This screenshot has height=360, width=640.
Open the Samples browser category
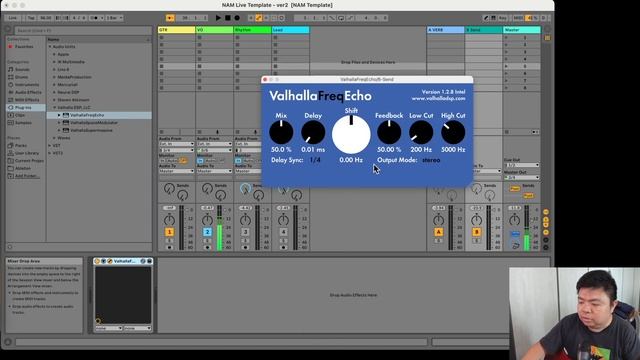pyautogui.click(x=23, y=122)
